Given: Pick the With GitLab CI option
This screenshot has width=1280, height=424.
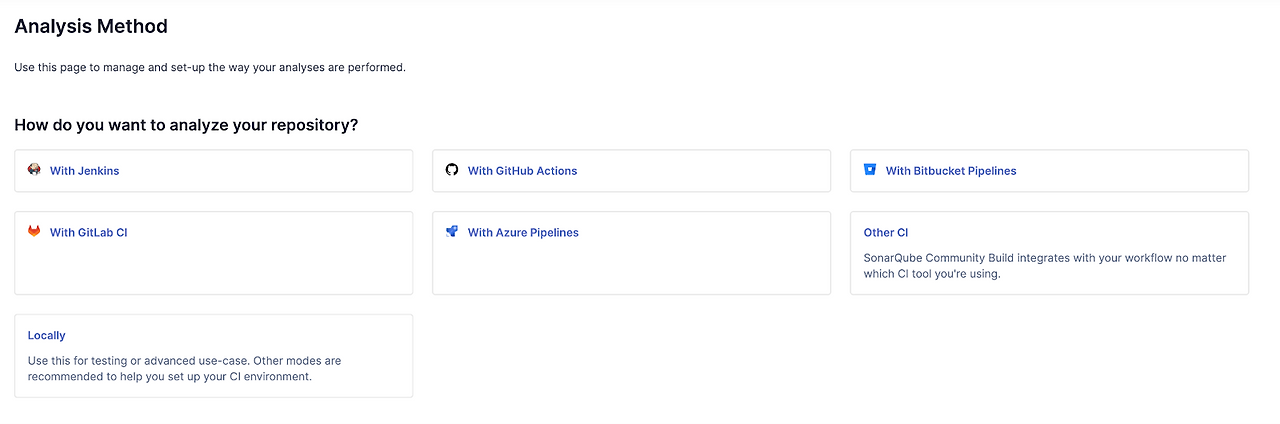Looking at the screenshot, I should pyautogui.click(x=89, y=232).
